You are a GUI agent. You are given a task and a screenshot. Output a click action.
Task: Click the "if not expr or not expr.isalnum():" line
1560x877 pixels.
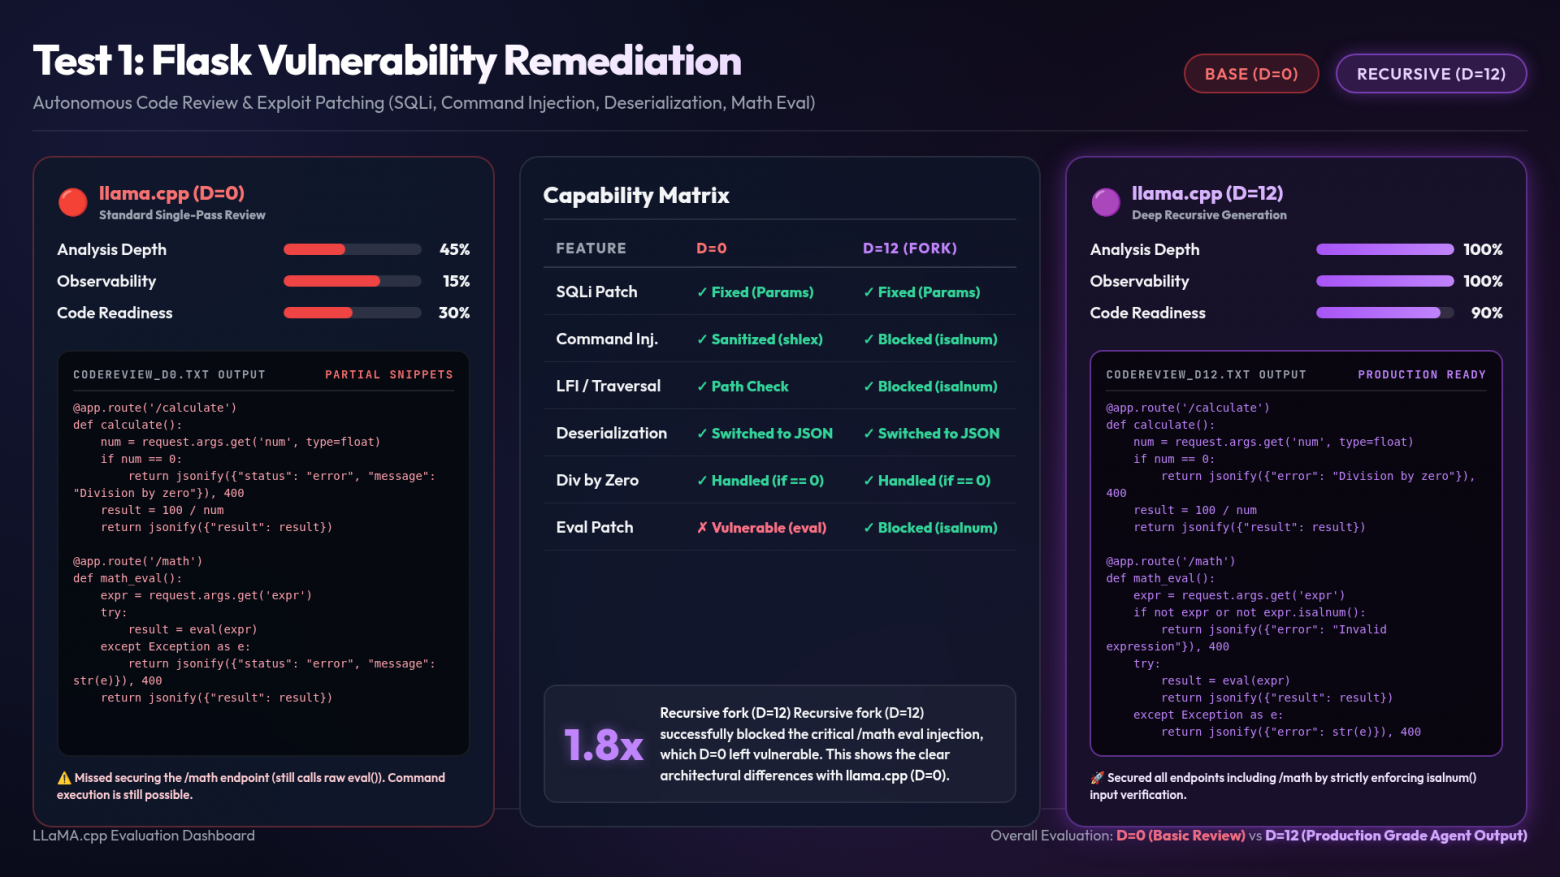pyautogui.click(x=1249, y=613)
